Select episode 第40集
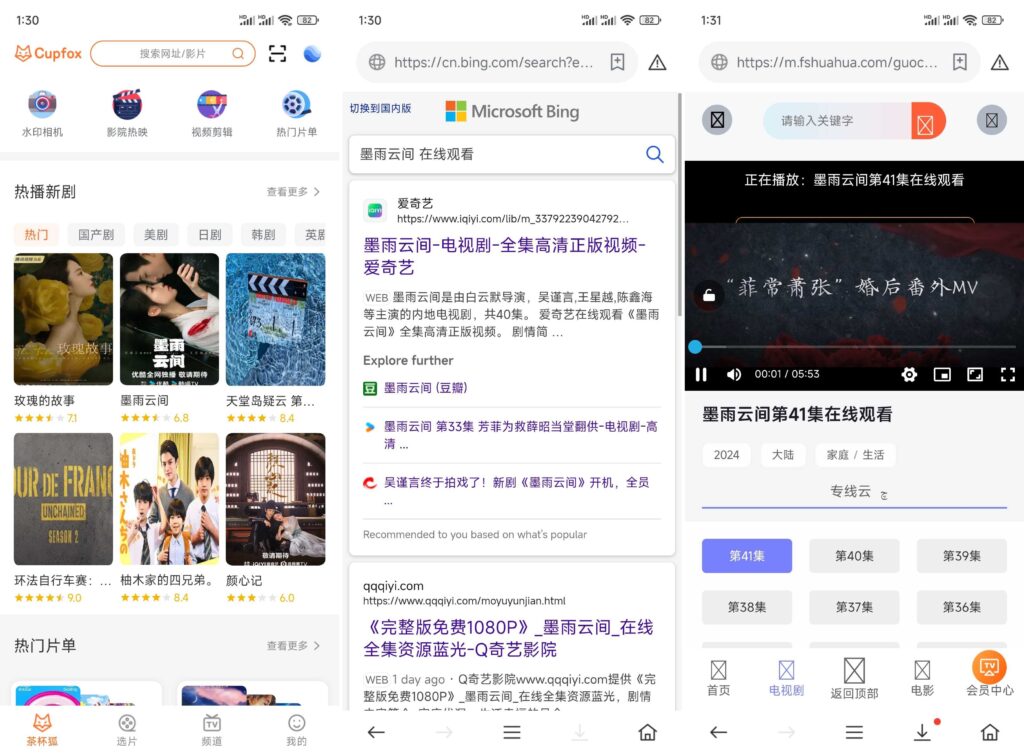 tap(854, 556)
